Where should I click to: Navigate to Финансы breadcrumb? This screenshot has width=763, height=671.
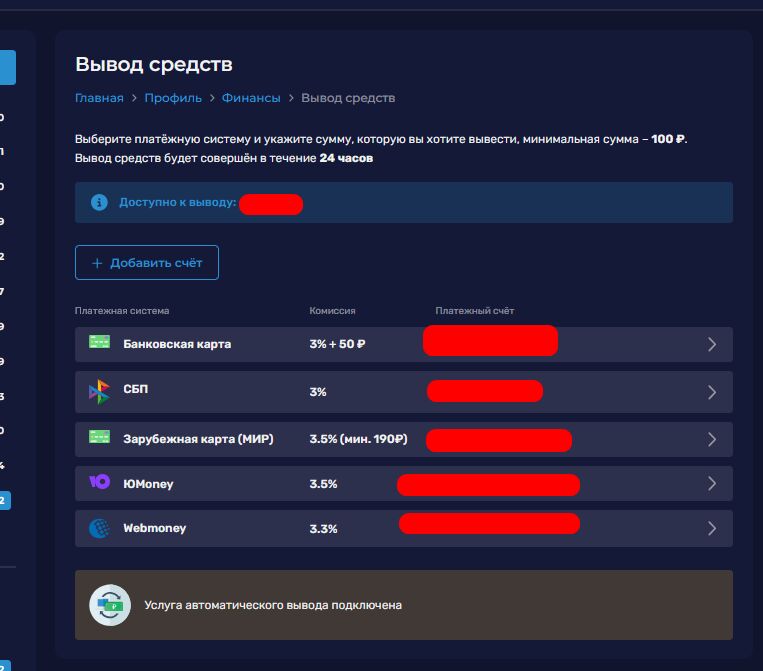(251, 98)
